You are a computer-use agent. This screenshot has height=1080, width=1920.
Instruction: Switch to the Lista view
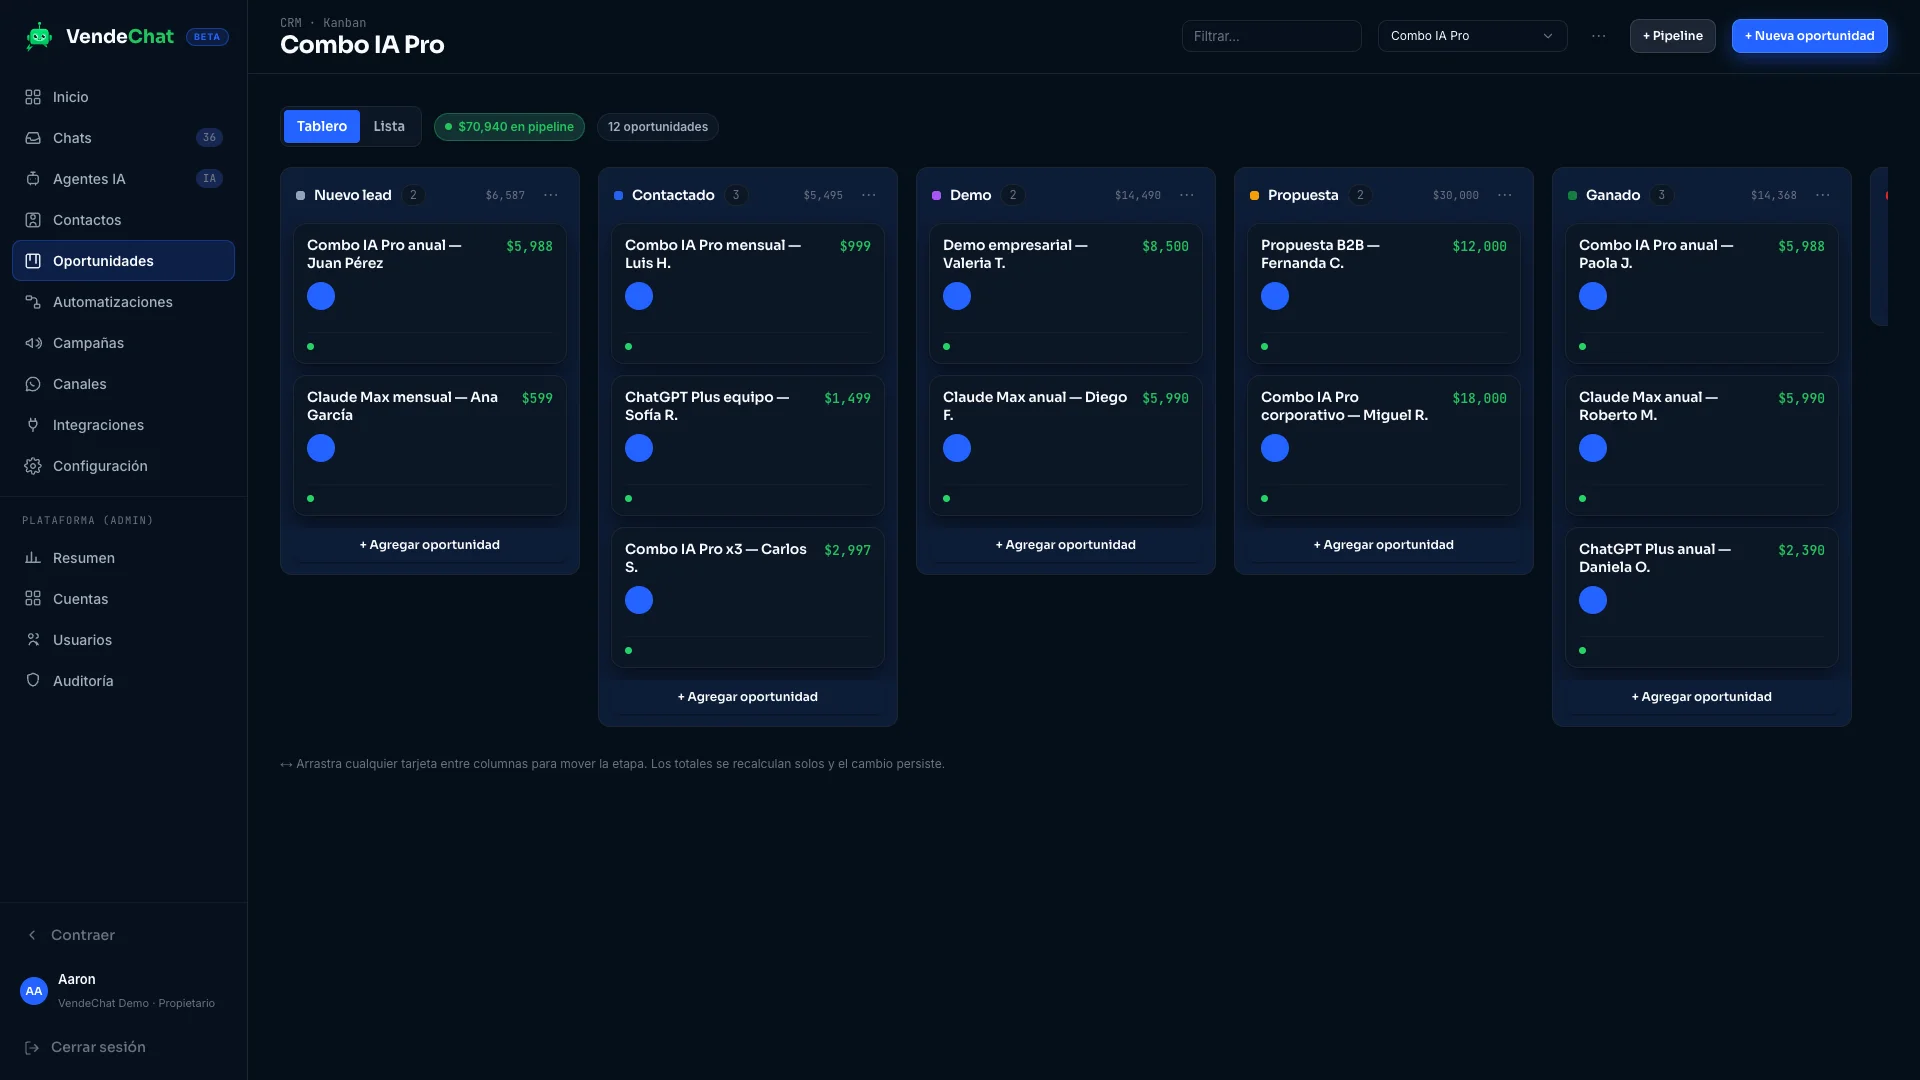(x=389, y=127)
